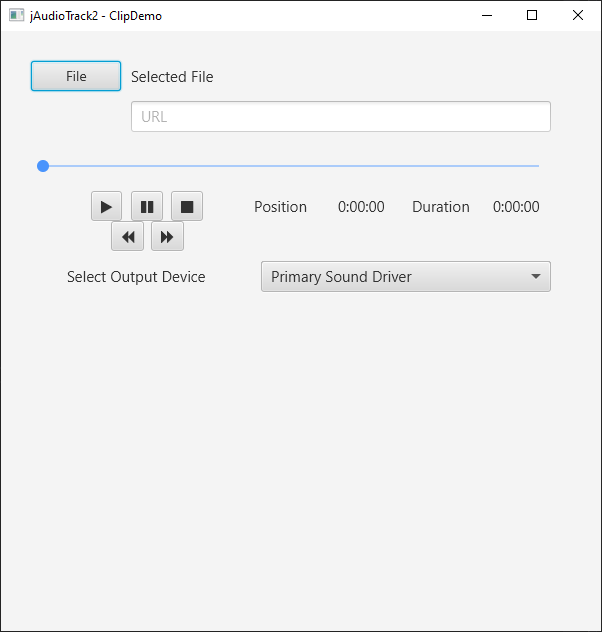602x632 pixels.
Task: Expand the Primary Sound Driver dropdown
Action: point(405,277)
